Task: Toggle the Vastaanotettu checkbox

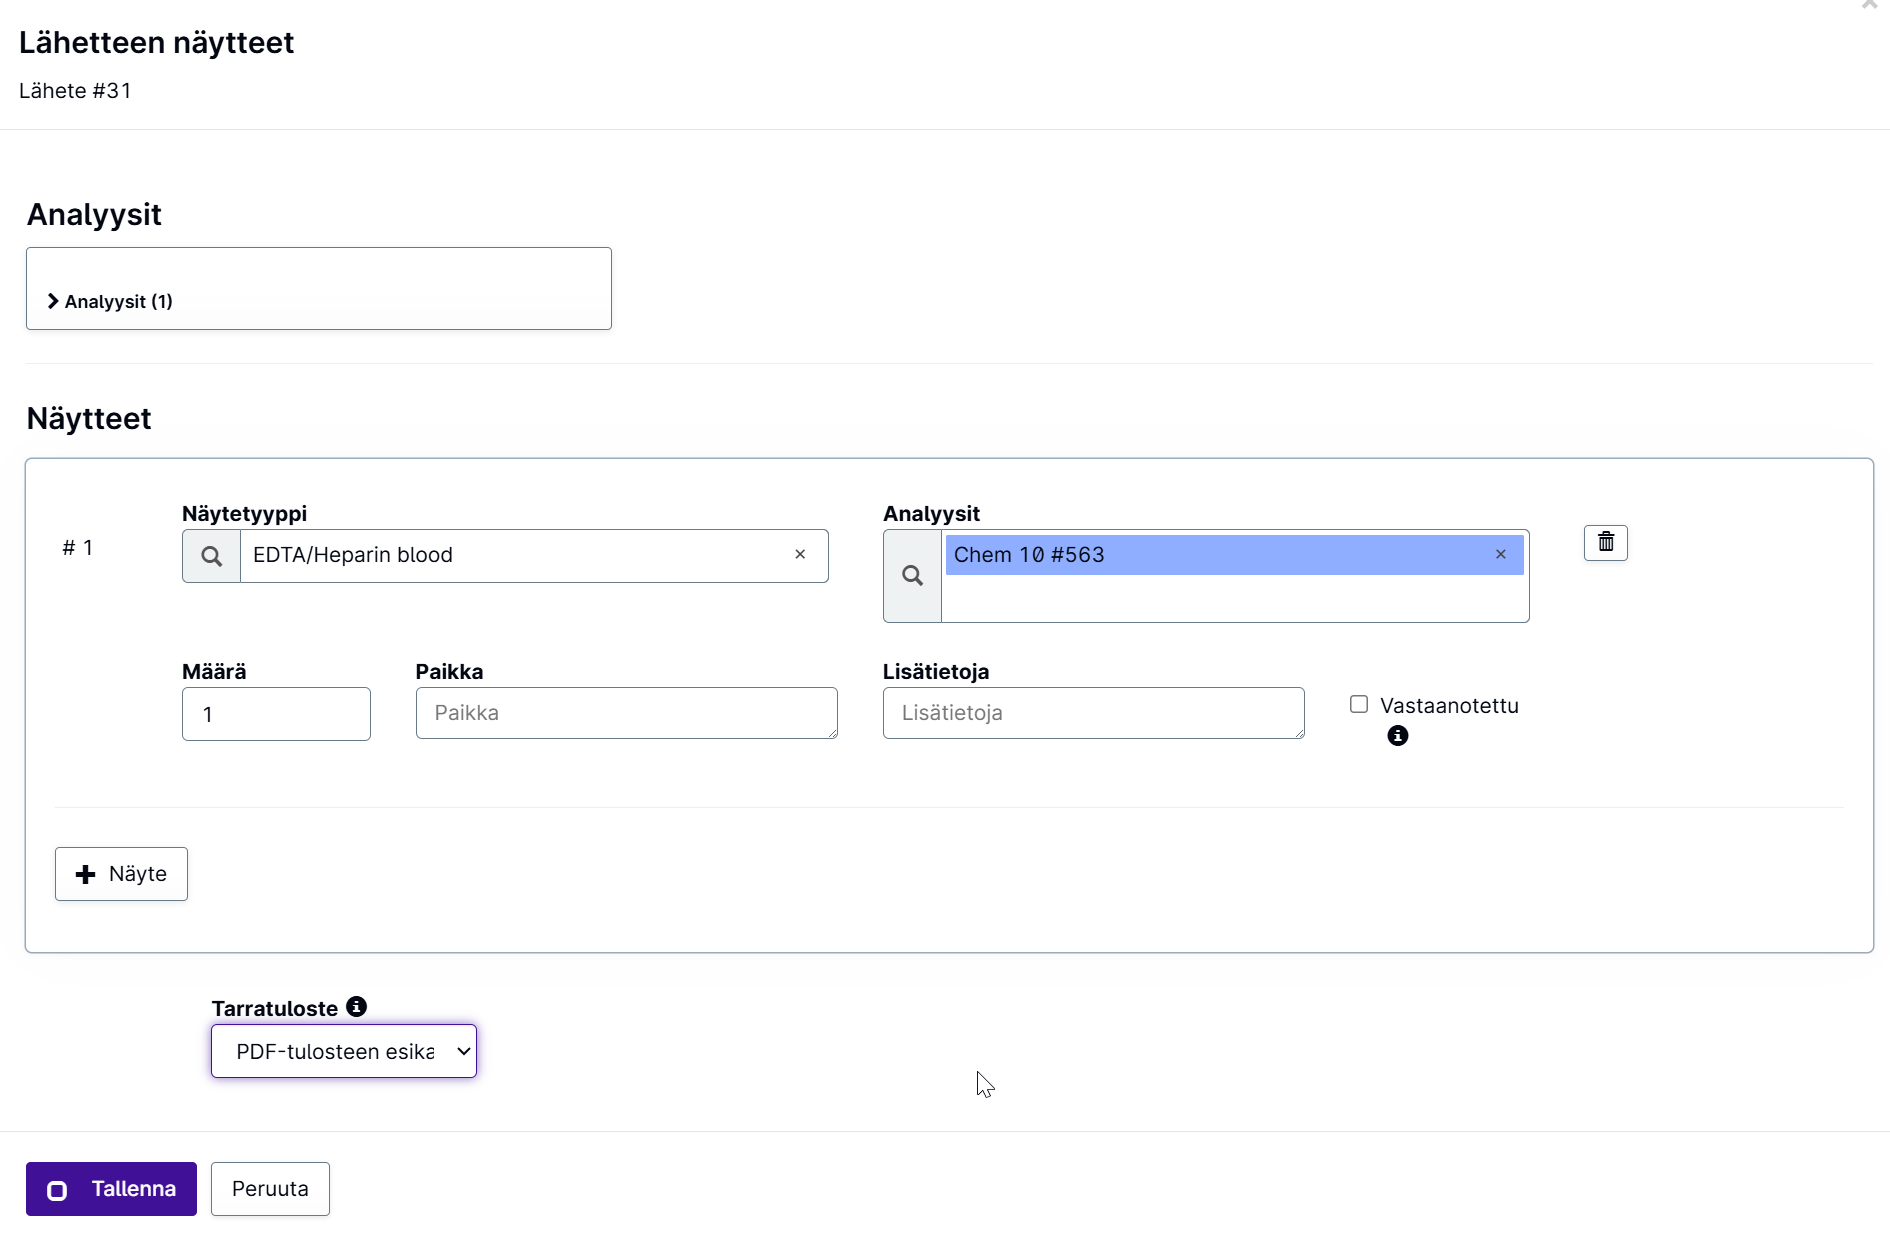Action: [x=1359, y=705]
